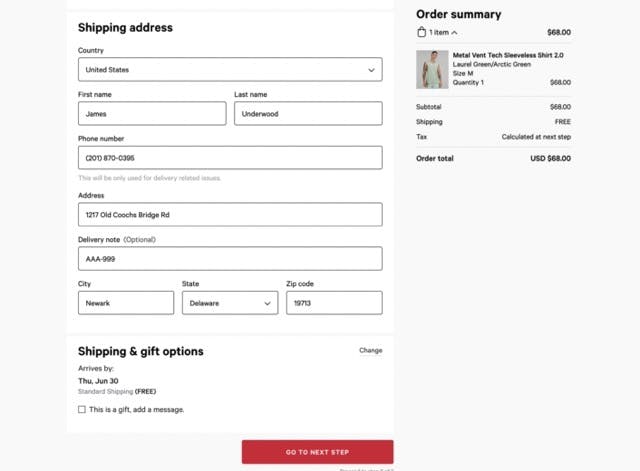This screenshot has width=640, height=471.
Task: Click the shopping bag icon in Order summary
Action: (x=422, y=32)
